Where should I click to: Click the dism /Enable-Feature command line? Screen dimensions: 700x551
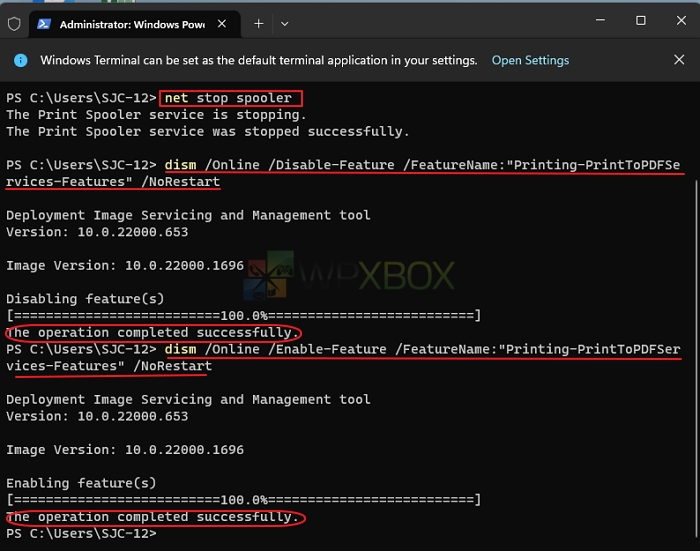343,357
